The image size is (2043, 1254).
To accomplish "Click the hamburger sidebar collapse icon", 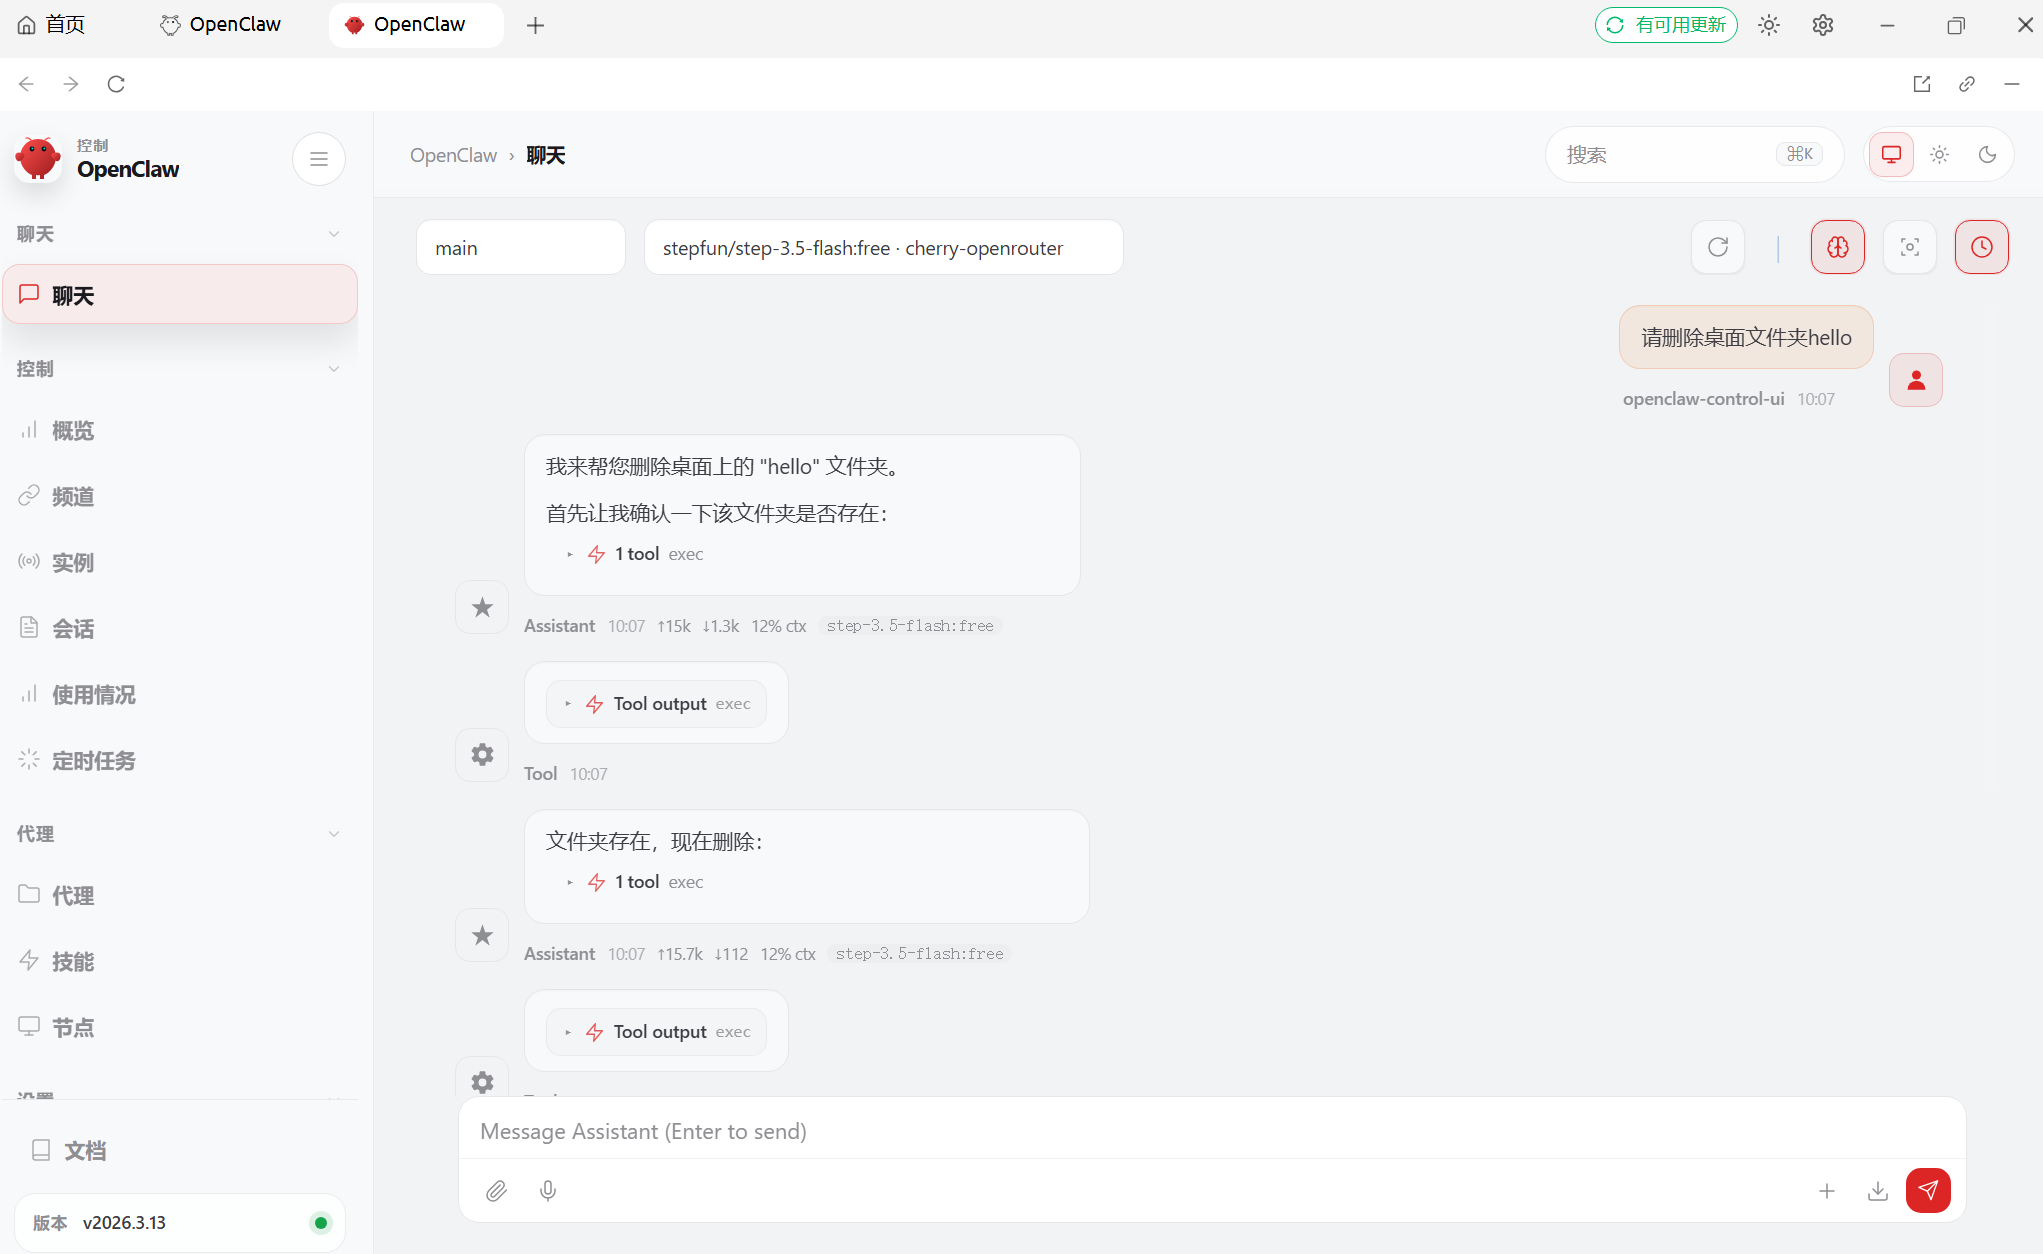I will point(319,159).
